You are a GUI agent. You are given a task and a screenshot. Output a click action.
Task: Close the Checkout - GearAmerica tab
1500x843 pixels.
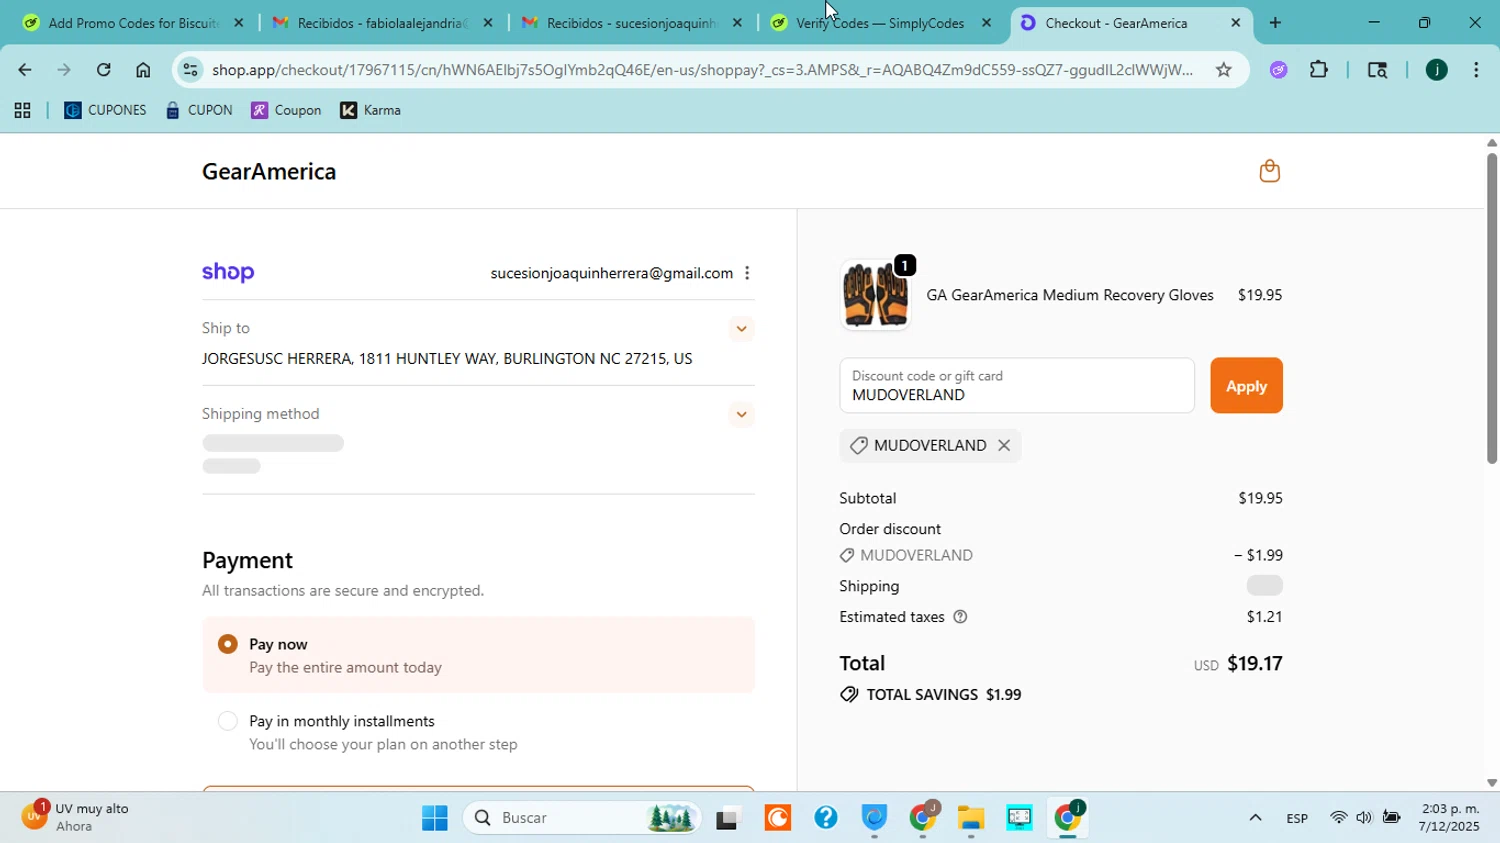point(1235,22)
